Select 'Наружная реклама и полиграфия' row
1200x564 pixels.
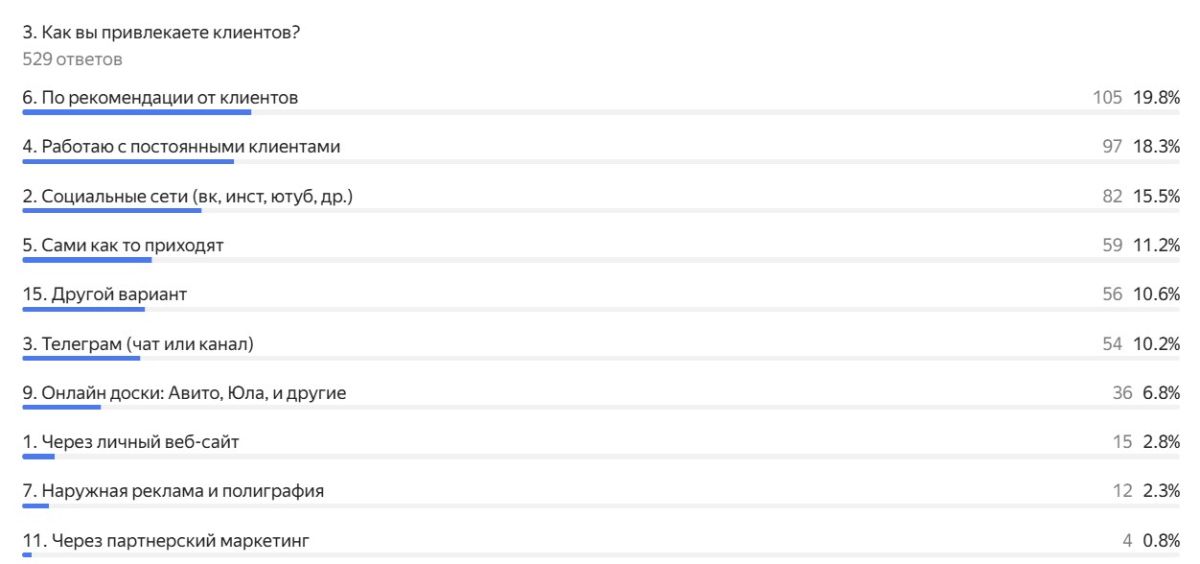click(x=173, y=491)
